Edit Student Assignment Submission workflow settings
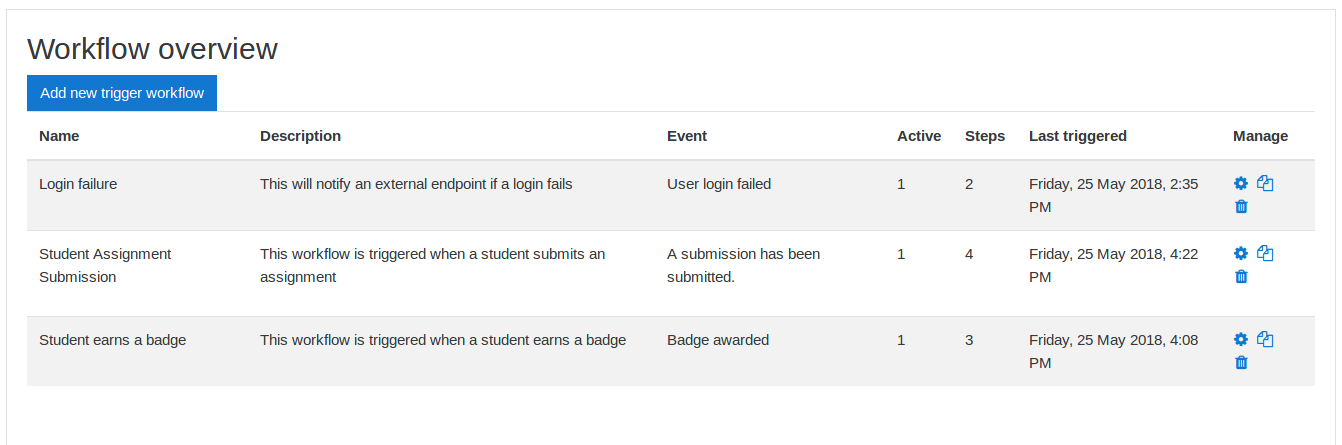This screenshot has width=1342, height=445. pos(1241,254)
